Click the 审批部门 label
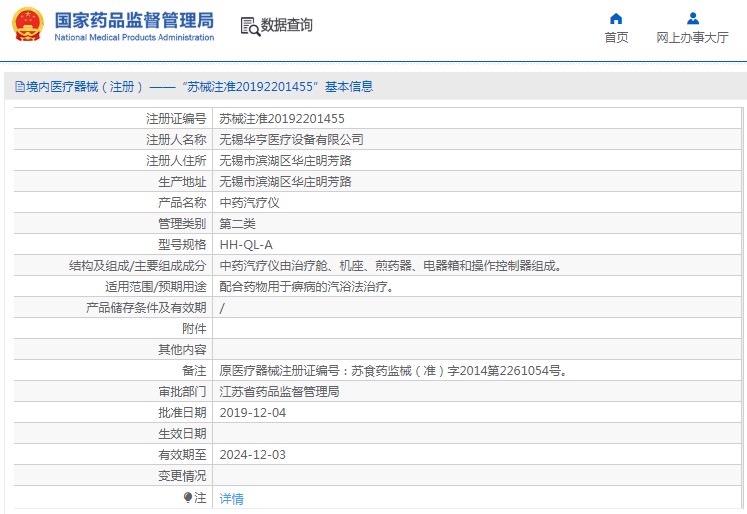Image resolution: width=747 pixels, height=514 pixels. [182, 392]
